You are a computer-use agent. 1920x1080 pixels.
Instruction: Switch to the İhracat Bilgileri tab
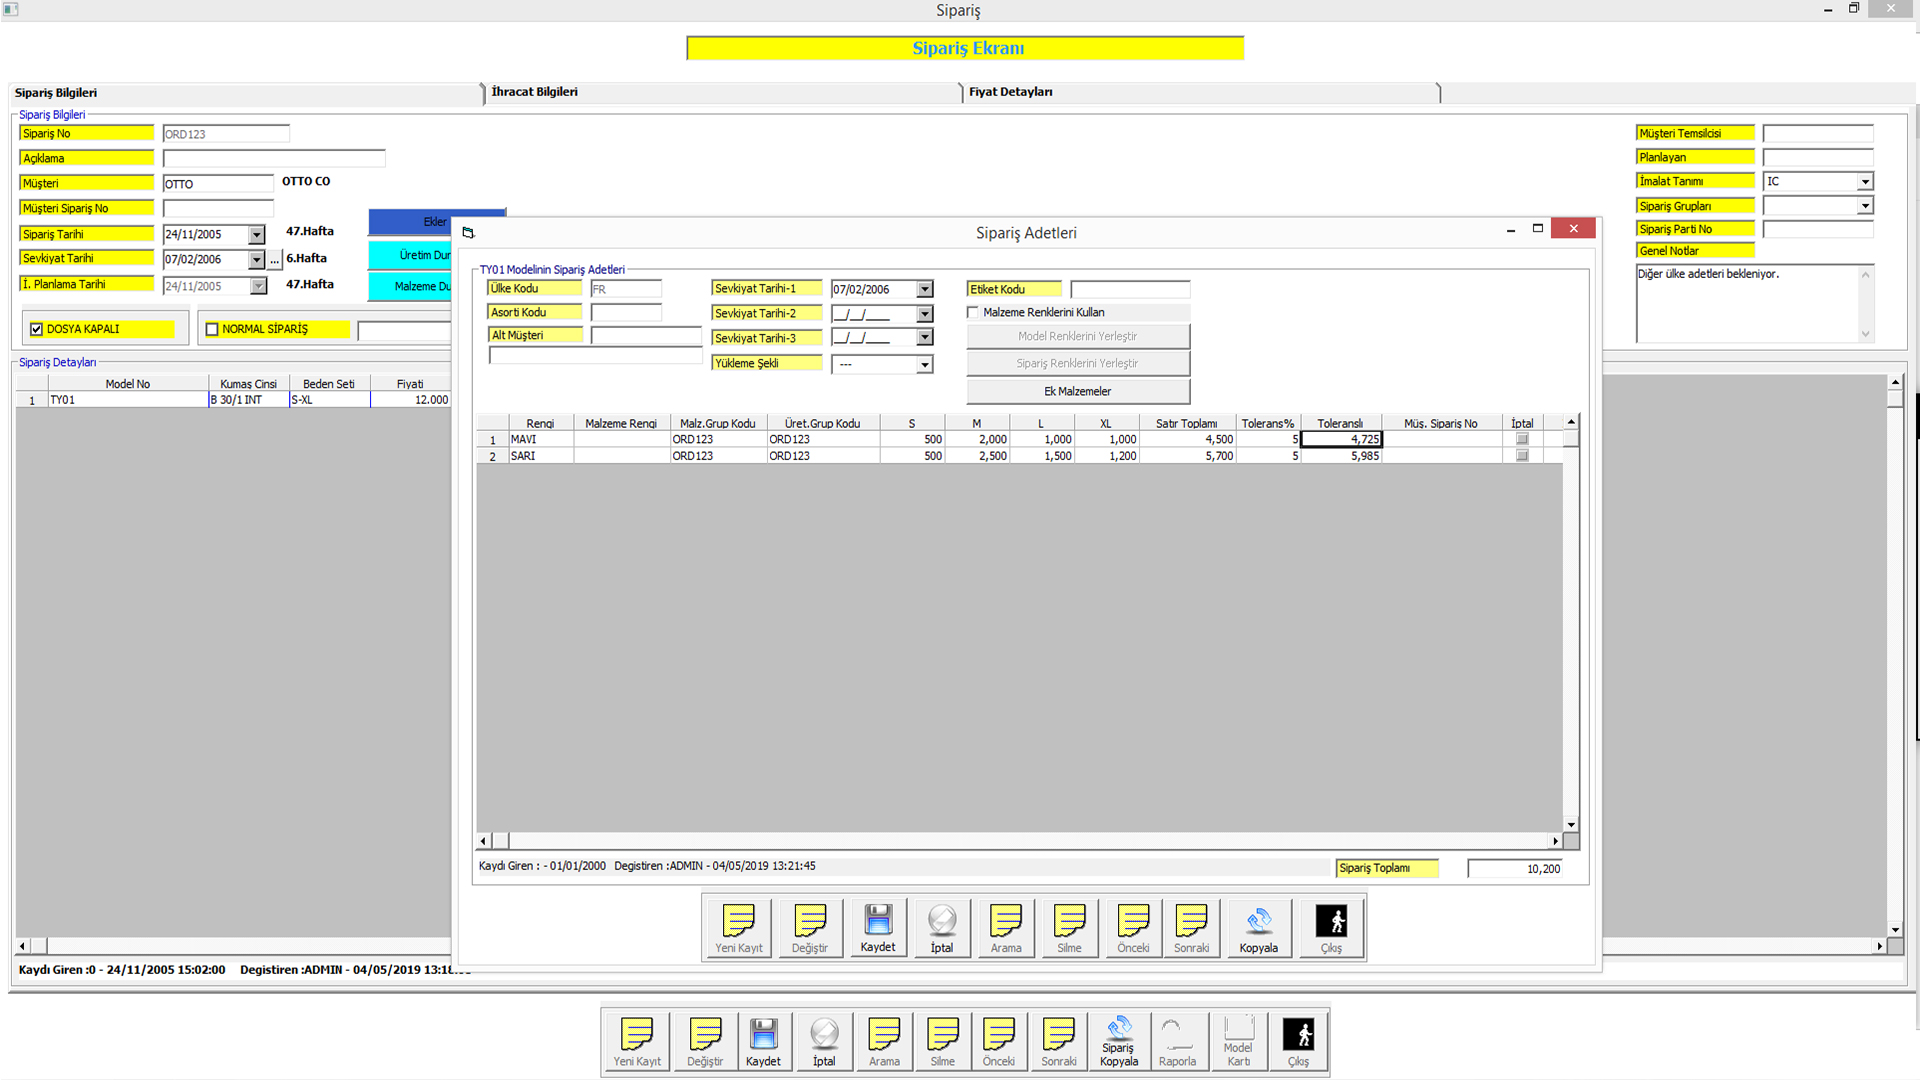[x=535, y=92]
